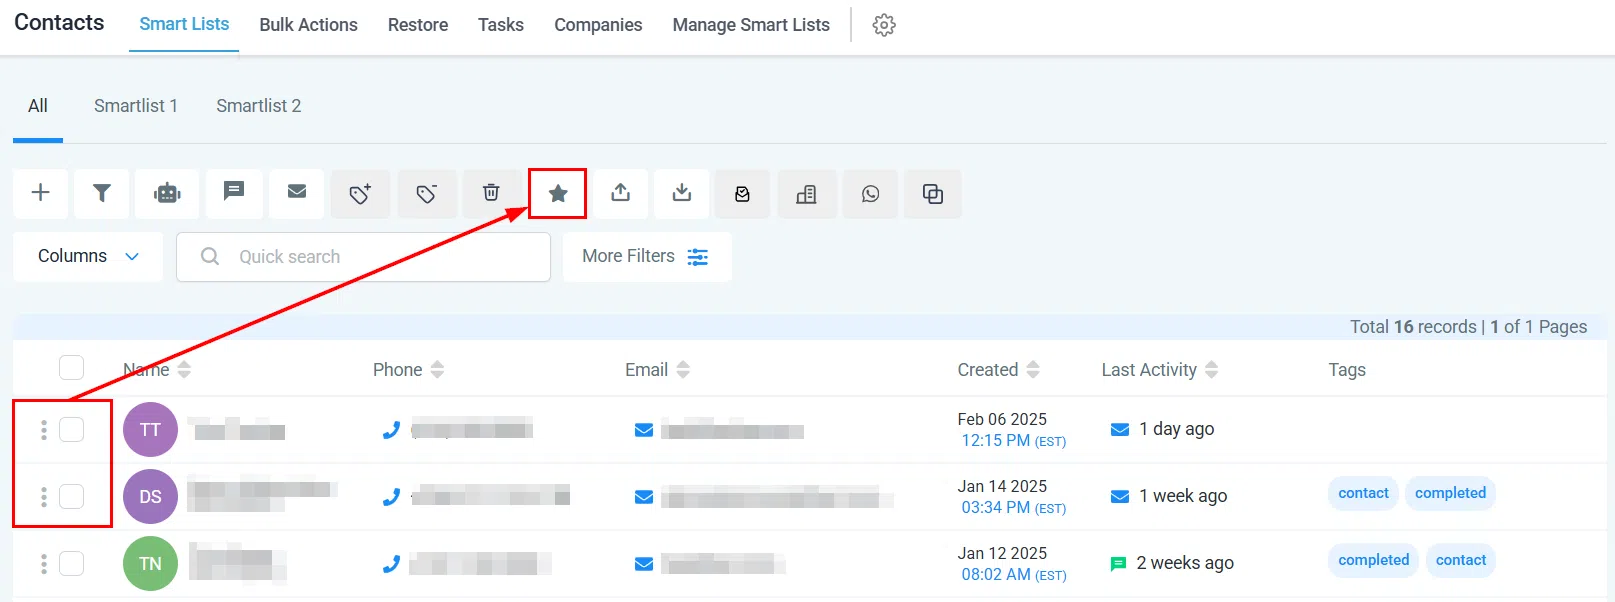1615x602 pixels.
Task: Sort by Phone column arrows
Action: click(437, 370)
